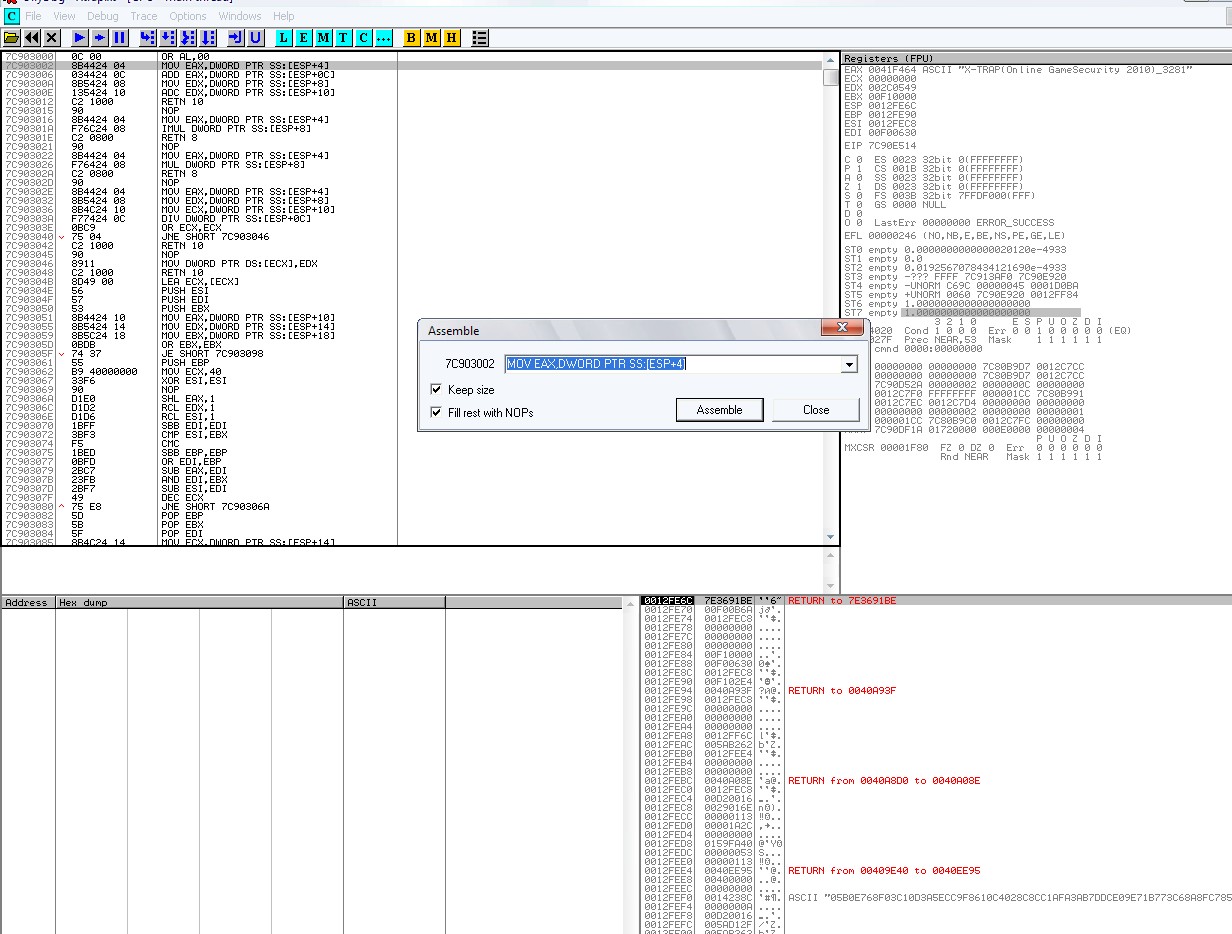Click the cyan ellipsis more windows icon
The image size is (1232, 934).
(384, 38)
